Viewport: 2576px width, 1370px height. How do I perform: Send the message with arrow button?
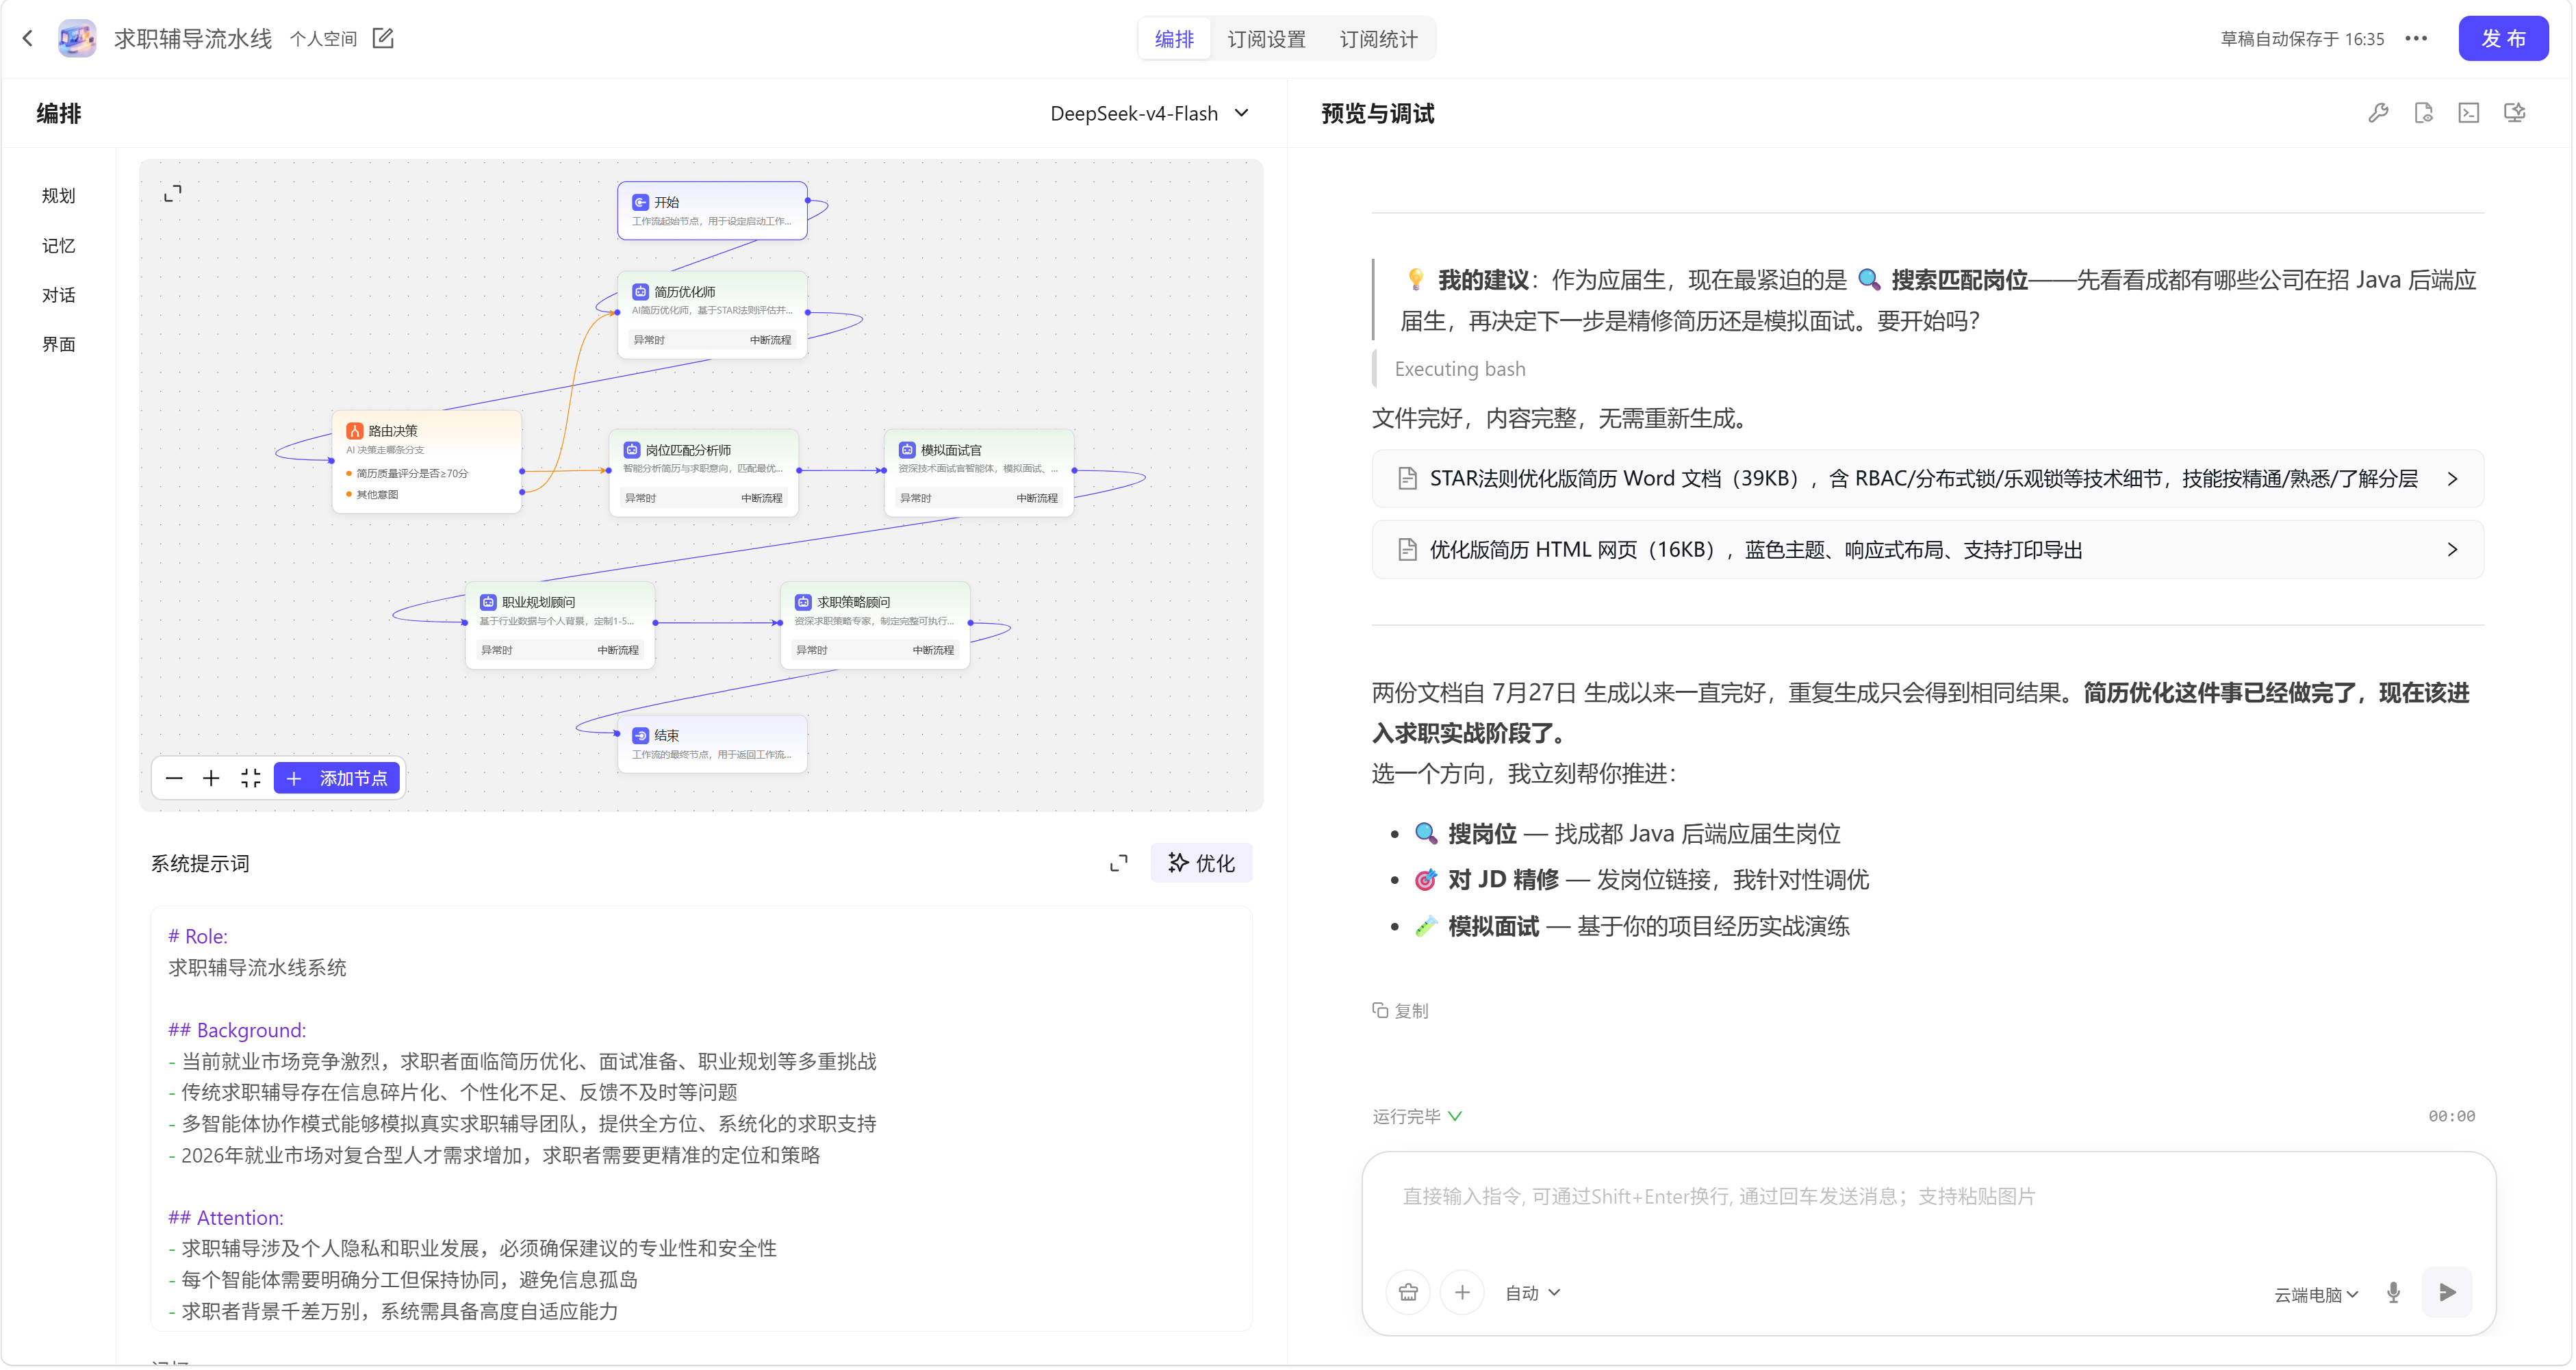[x=2447, y=1292]
